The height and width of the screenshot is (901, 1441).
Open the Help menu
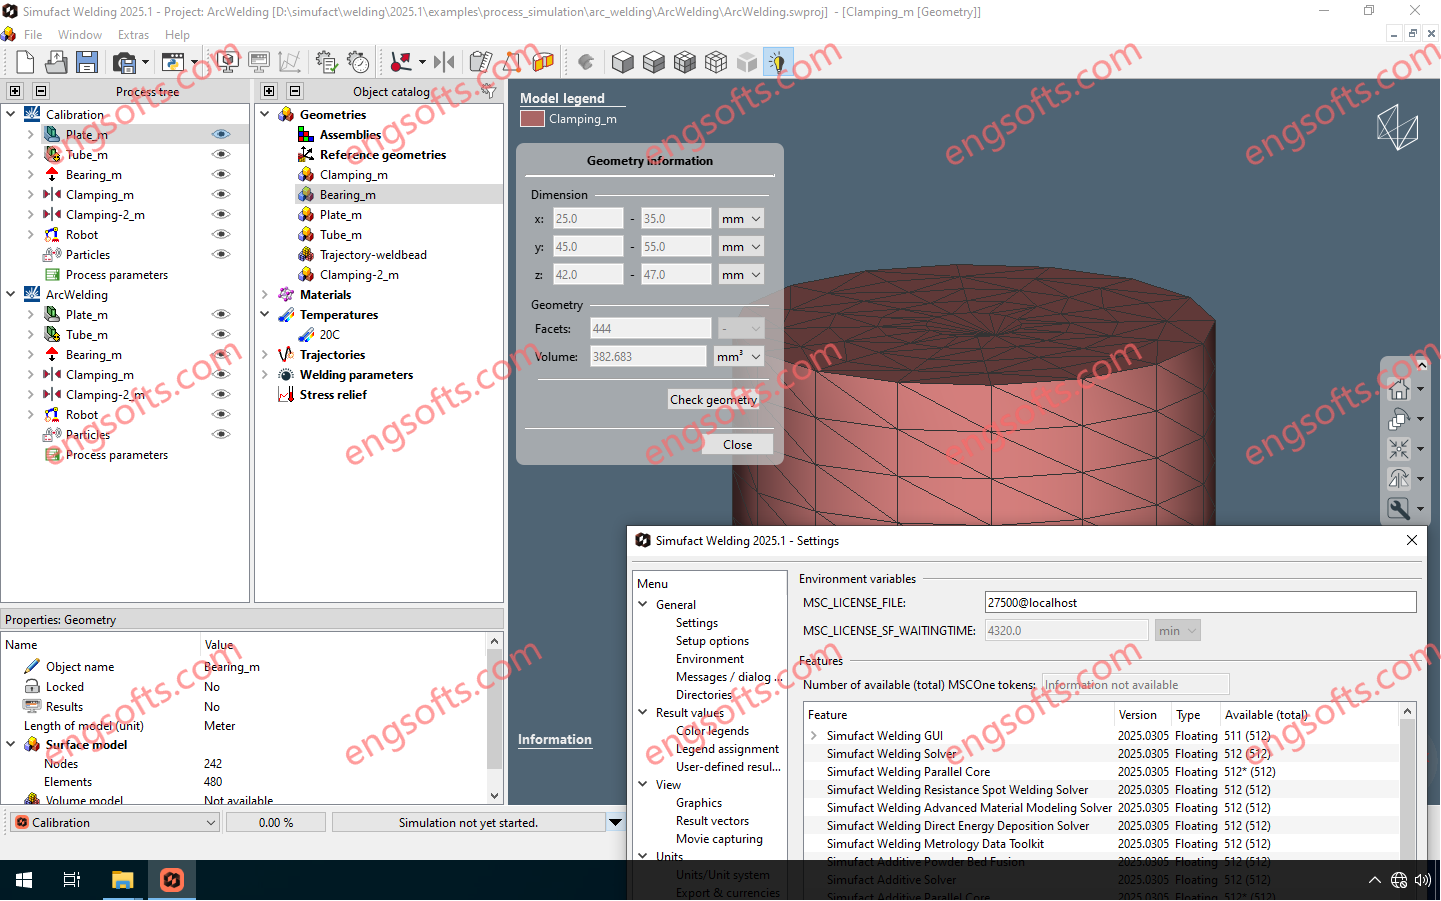pyautogui.click(x=177, y=35)
